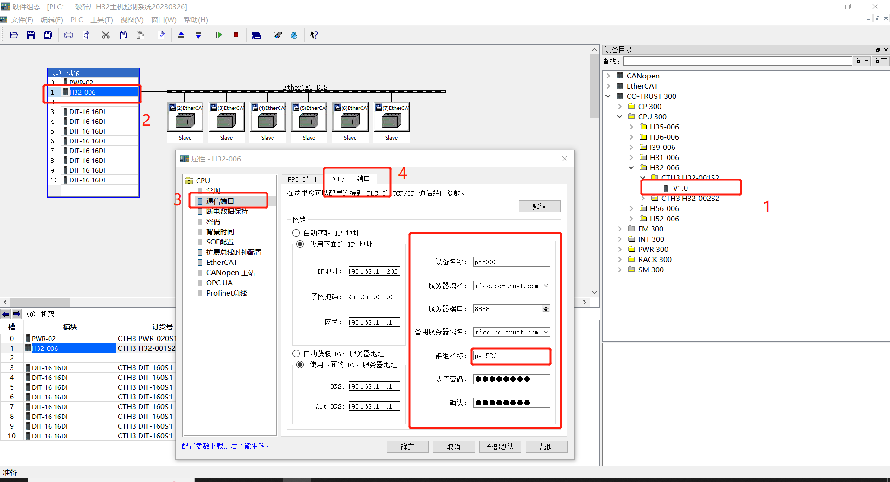Collapse the H32-006 folder
The width and height of the screenshot is (890, 482).
[x=631, y=167]
